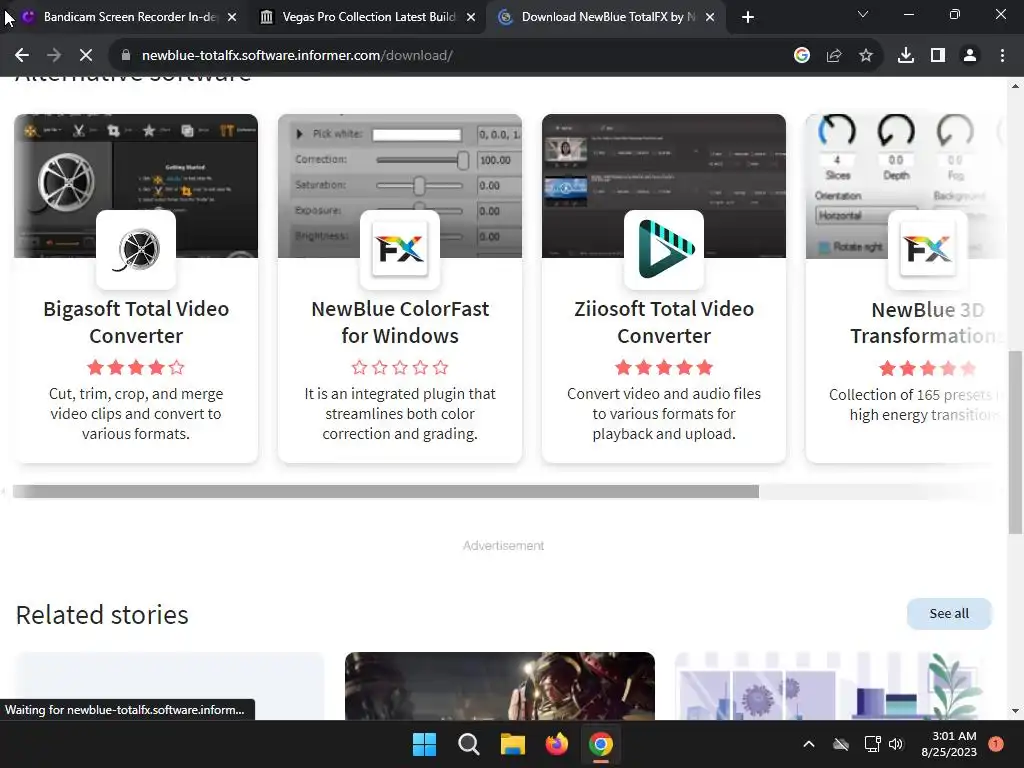The width and height of the screenshot is (1024, 768).
Task: Expand the tab search chevron
Action: tap(863, 14)
